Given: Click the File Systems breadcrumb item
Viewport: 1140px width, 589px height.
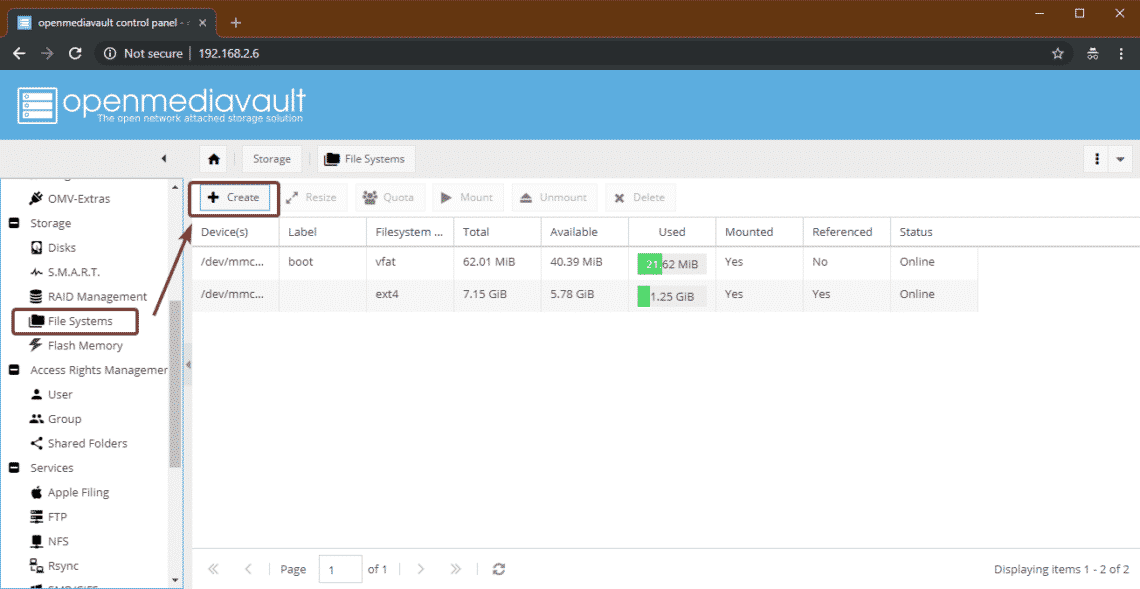Looking at the screenshot, I should coord(366,159).
